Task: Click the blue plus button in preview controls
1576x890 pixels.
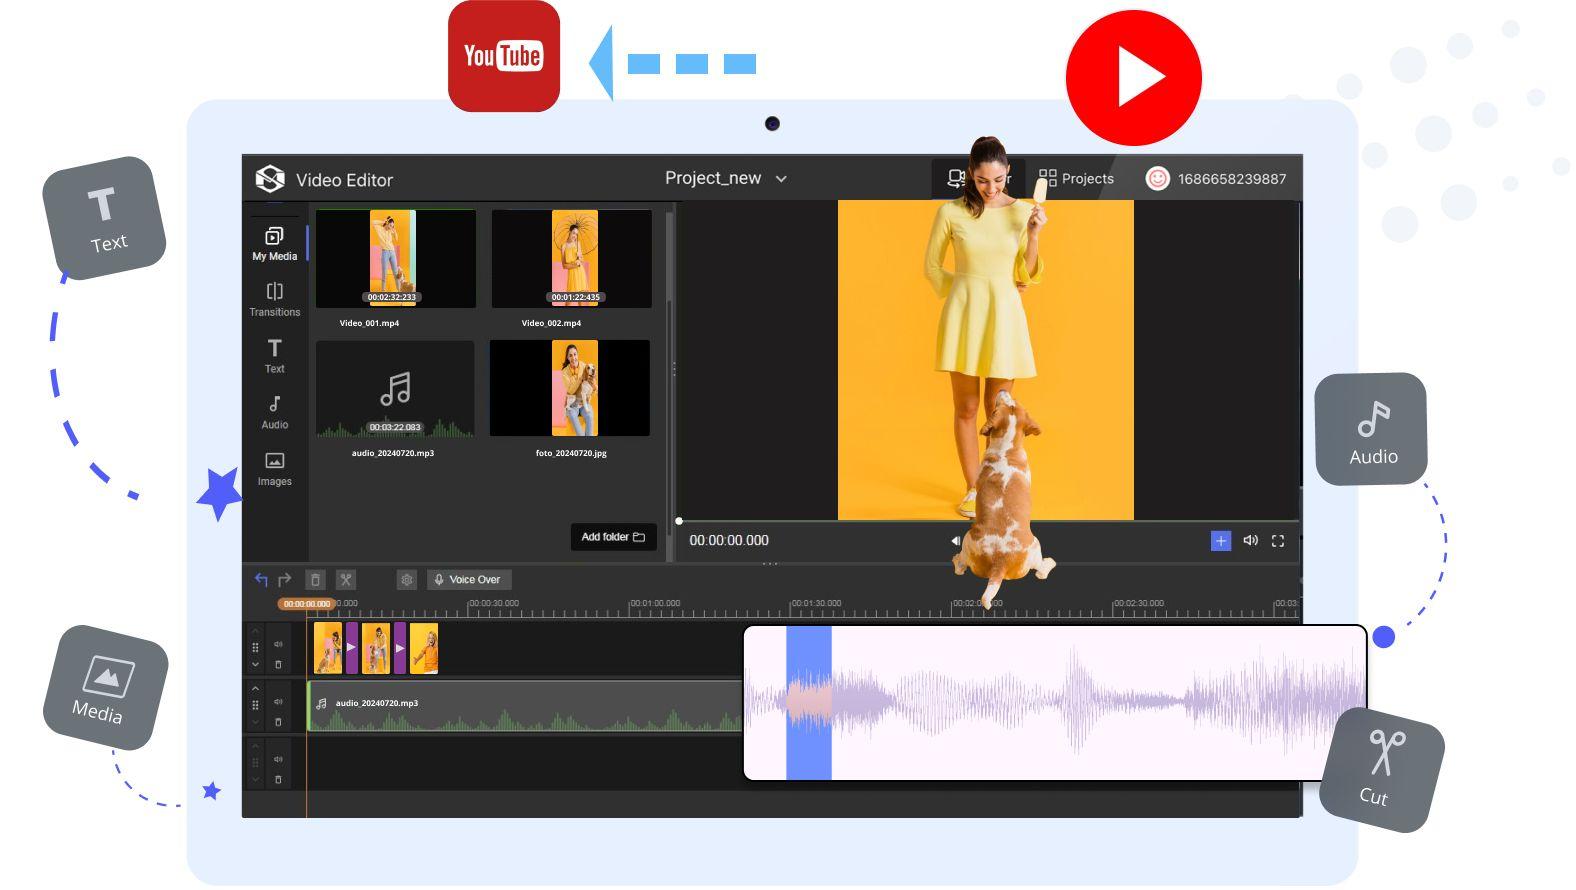Action: (1221, 541)
